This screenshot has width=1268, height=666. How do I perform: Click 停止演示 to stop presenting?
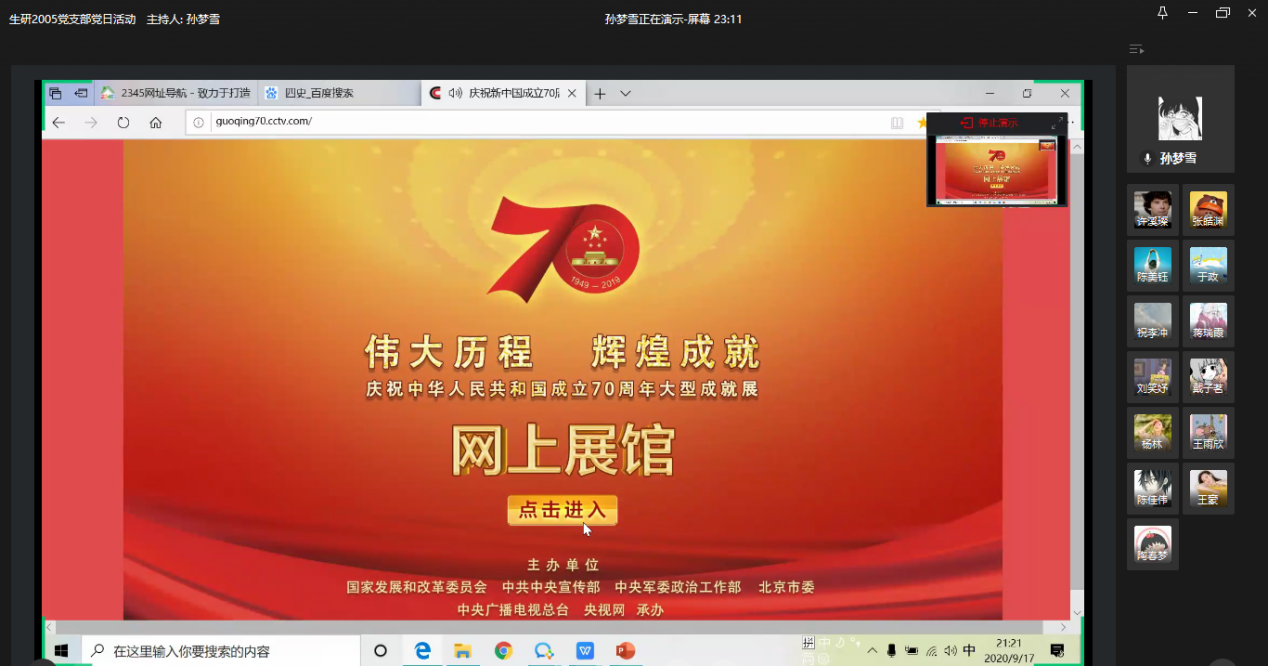tap(989, 122)
